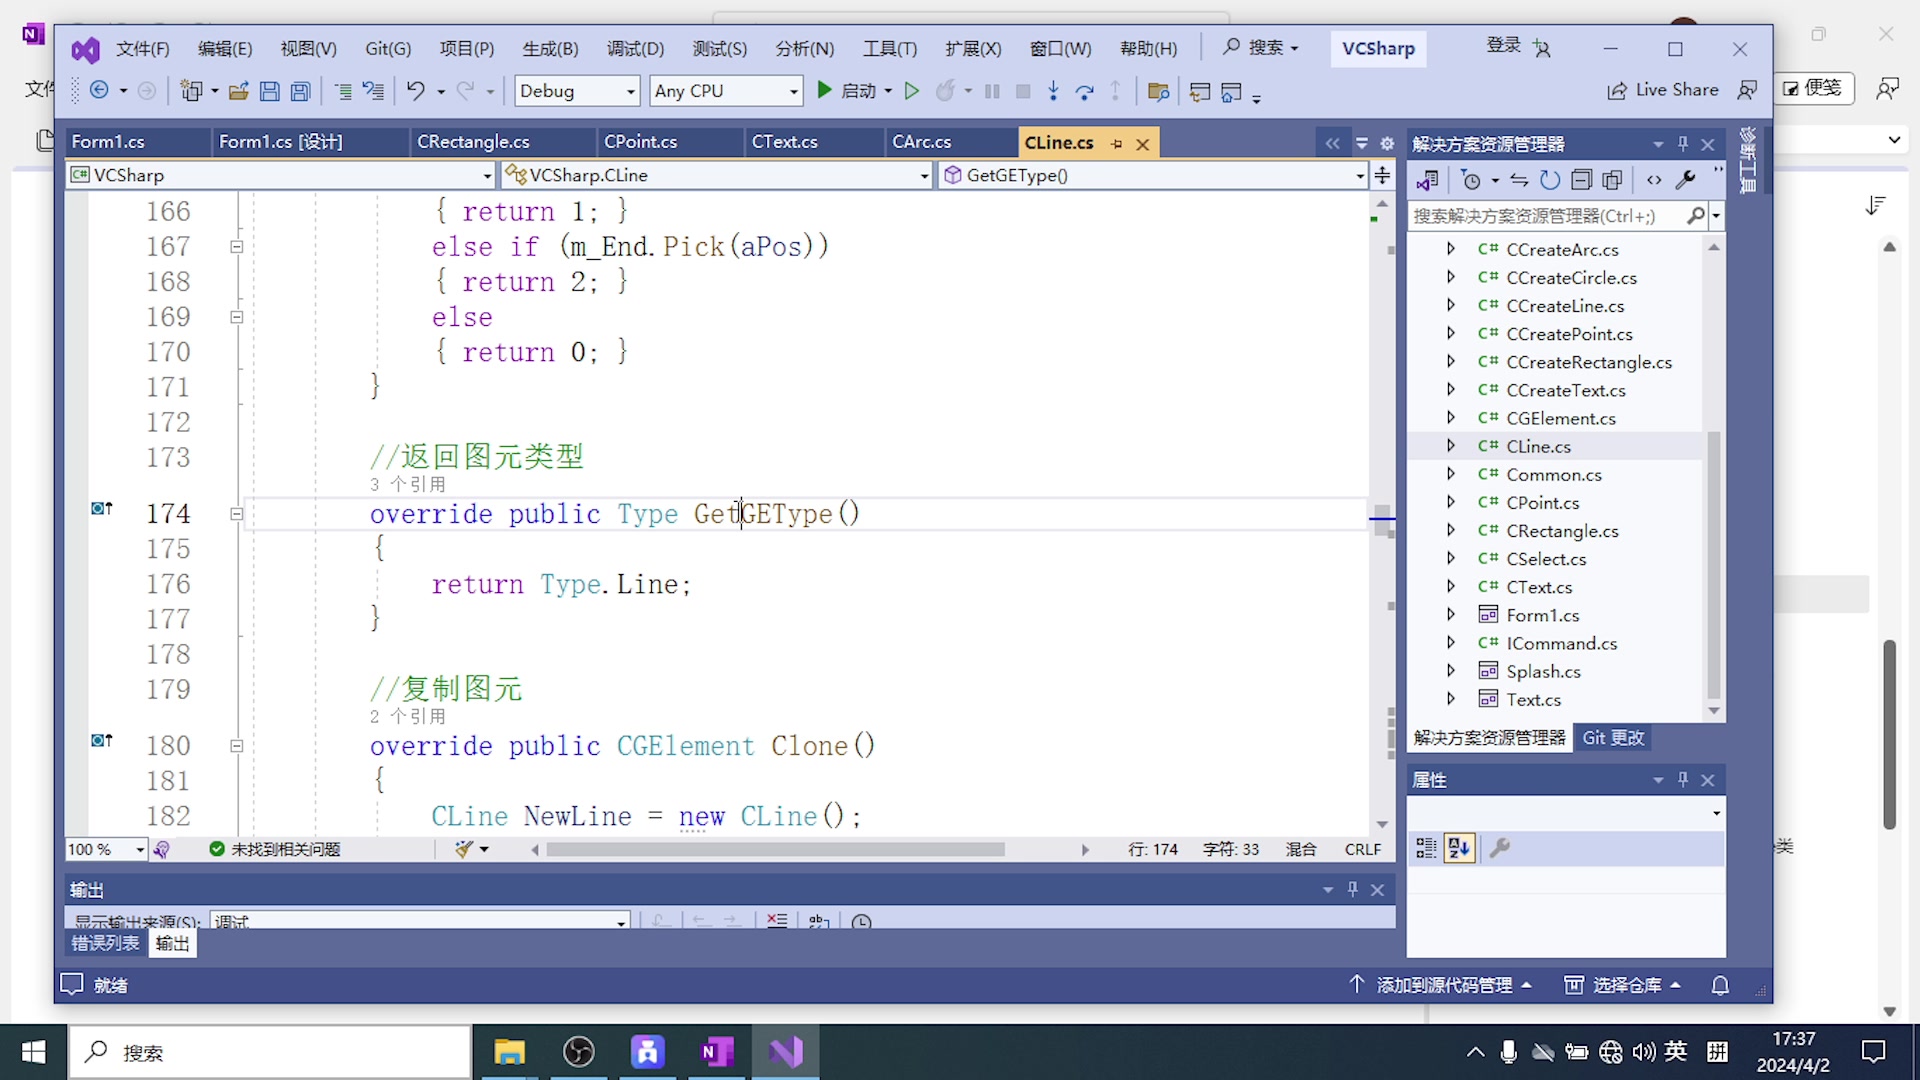Image resolution: width=1920 pixels, height=1080 pixels.
Task: Click Solution Explorer collapse all icon
Action: (1581, 180)
